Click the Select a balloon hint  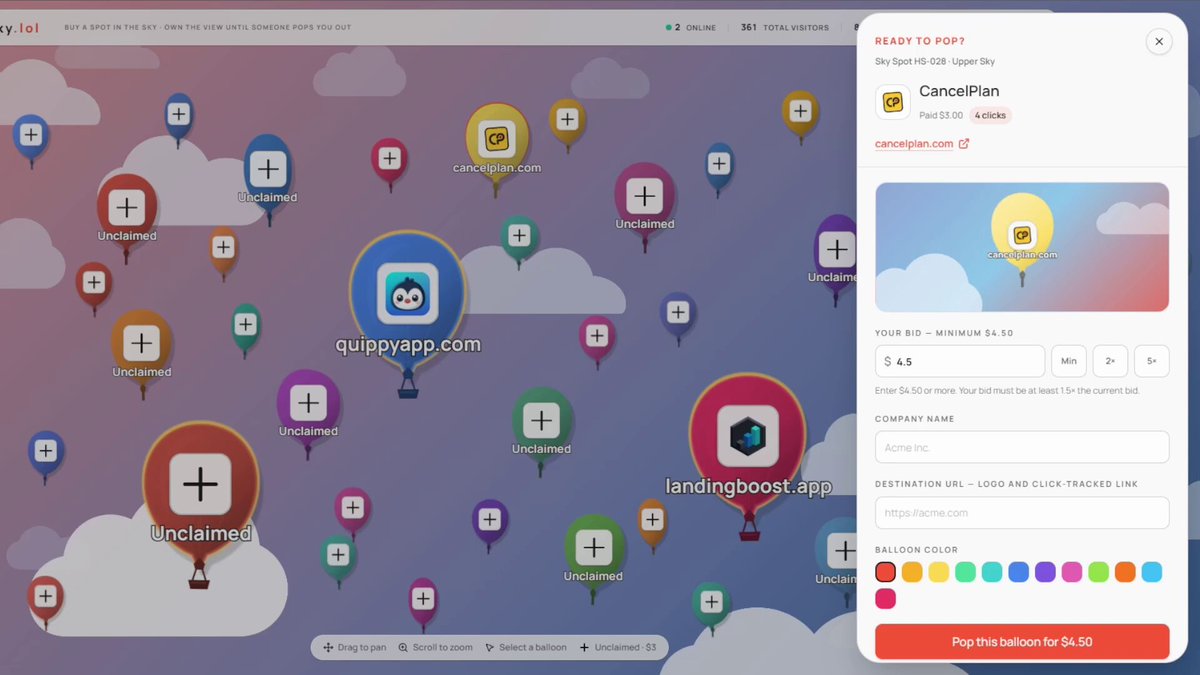point(526,648)
